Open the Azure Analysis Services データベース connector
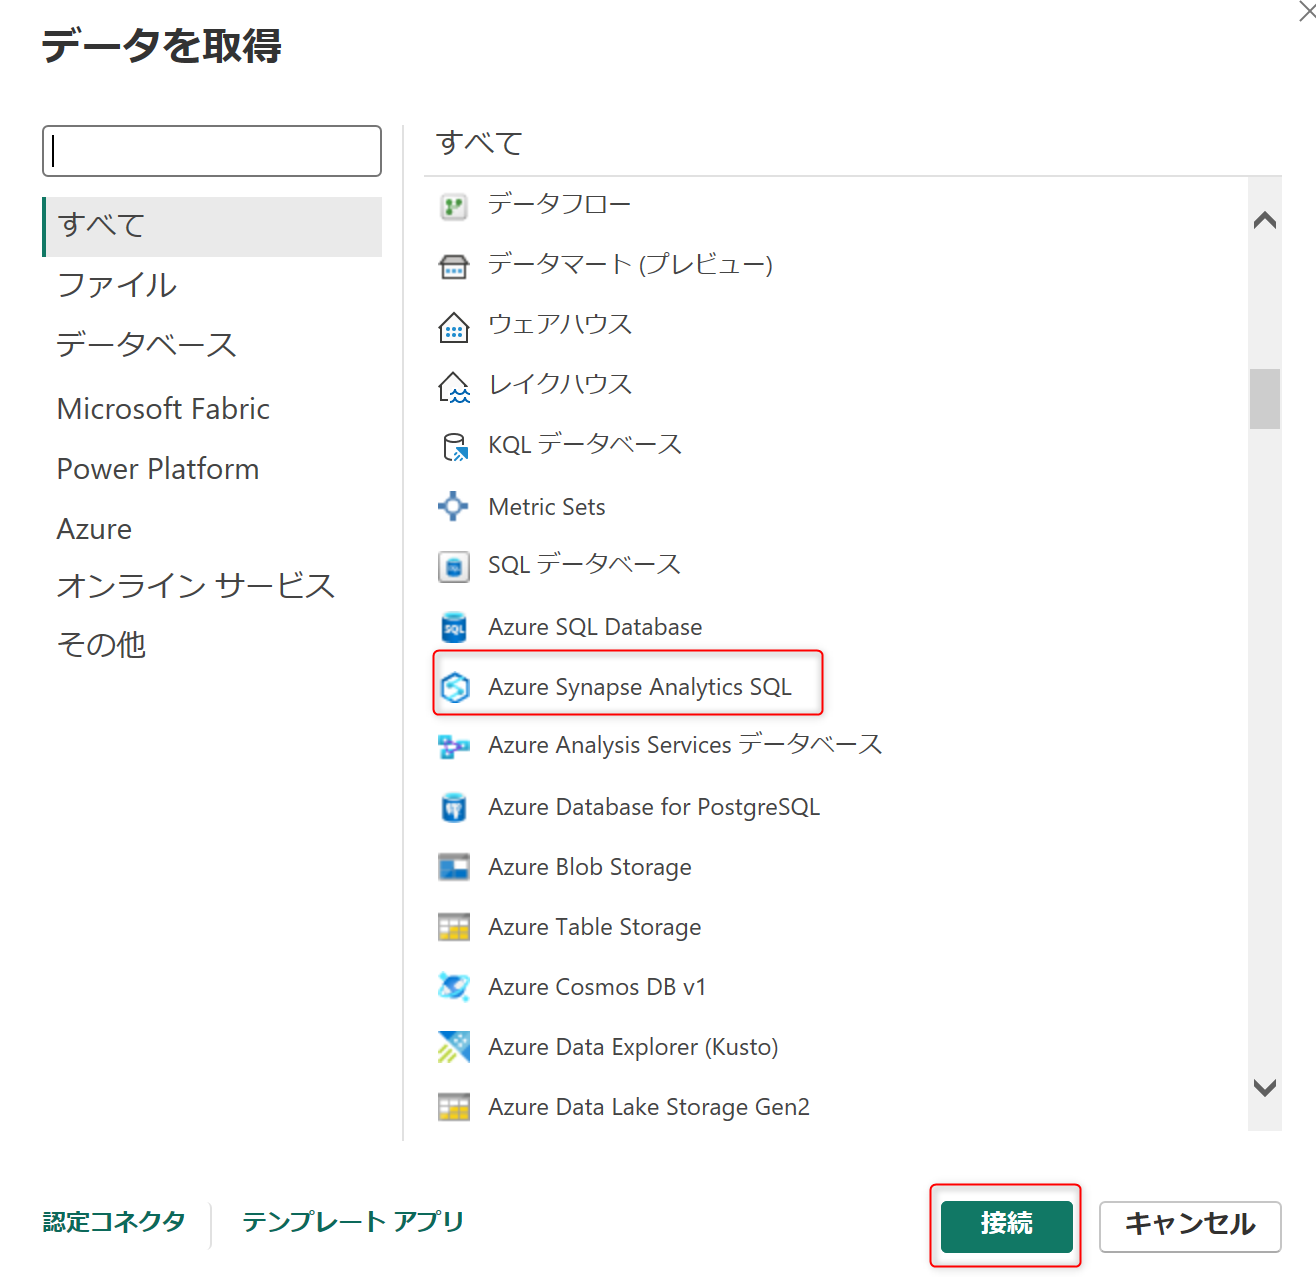Screen dimensions: 1316x1277 coord(684,745)
